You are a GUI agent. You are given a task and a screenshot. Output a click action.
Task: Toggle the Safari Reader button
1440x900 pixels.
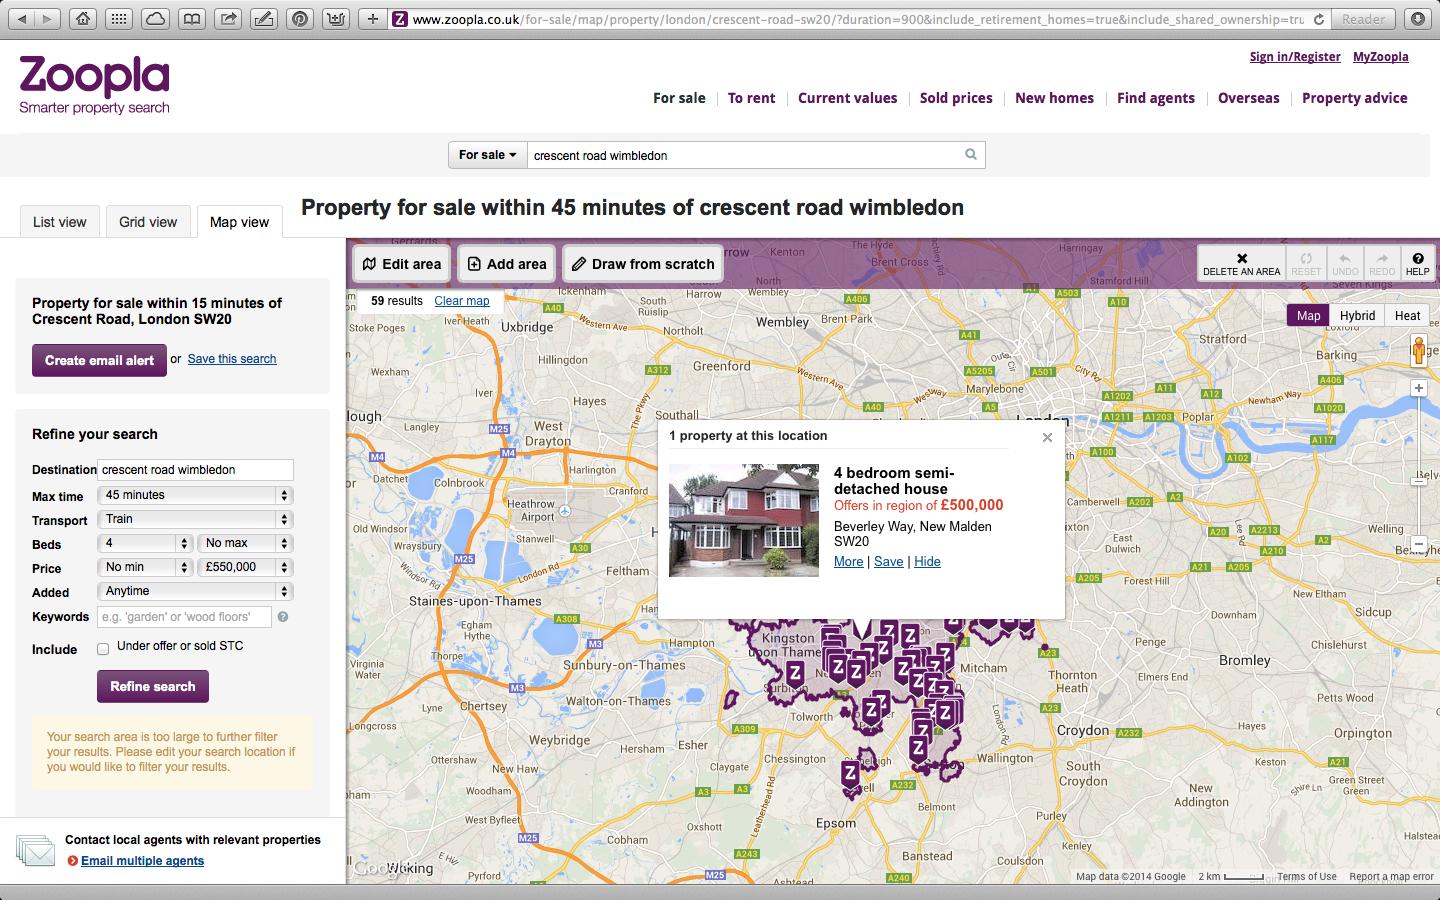[1363, 19]
